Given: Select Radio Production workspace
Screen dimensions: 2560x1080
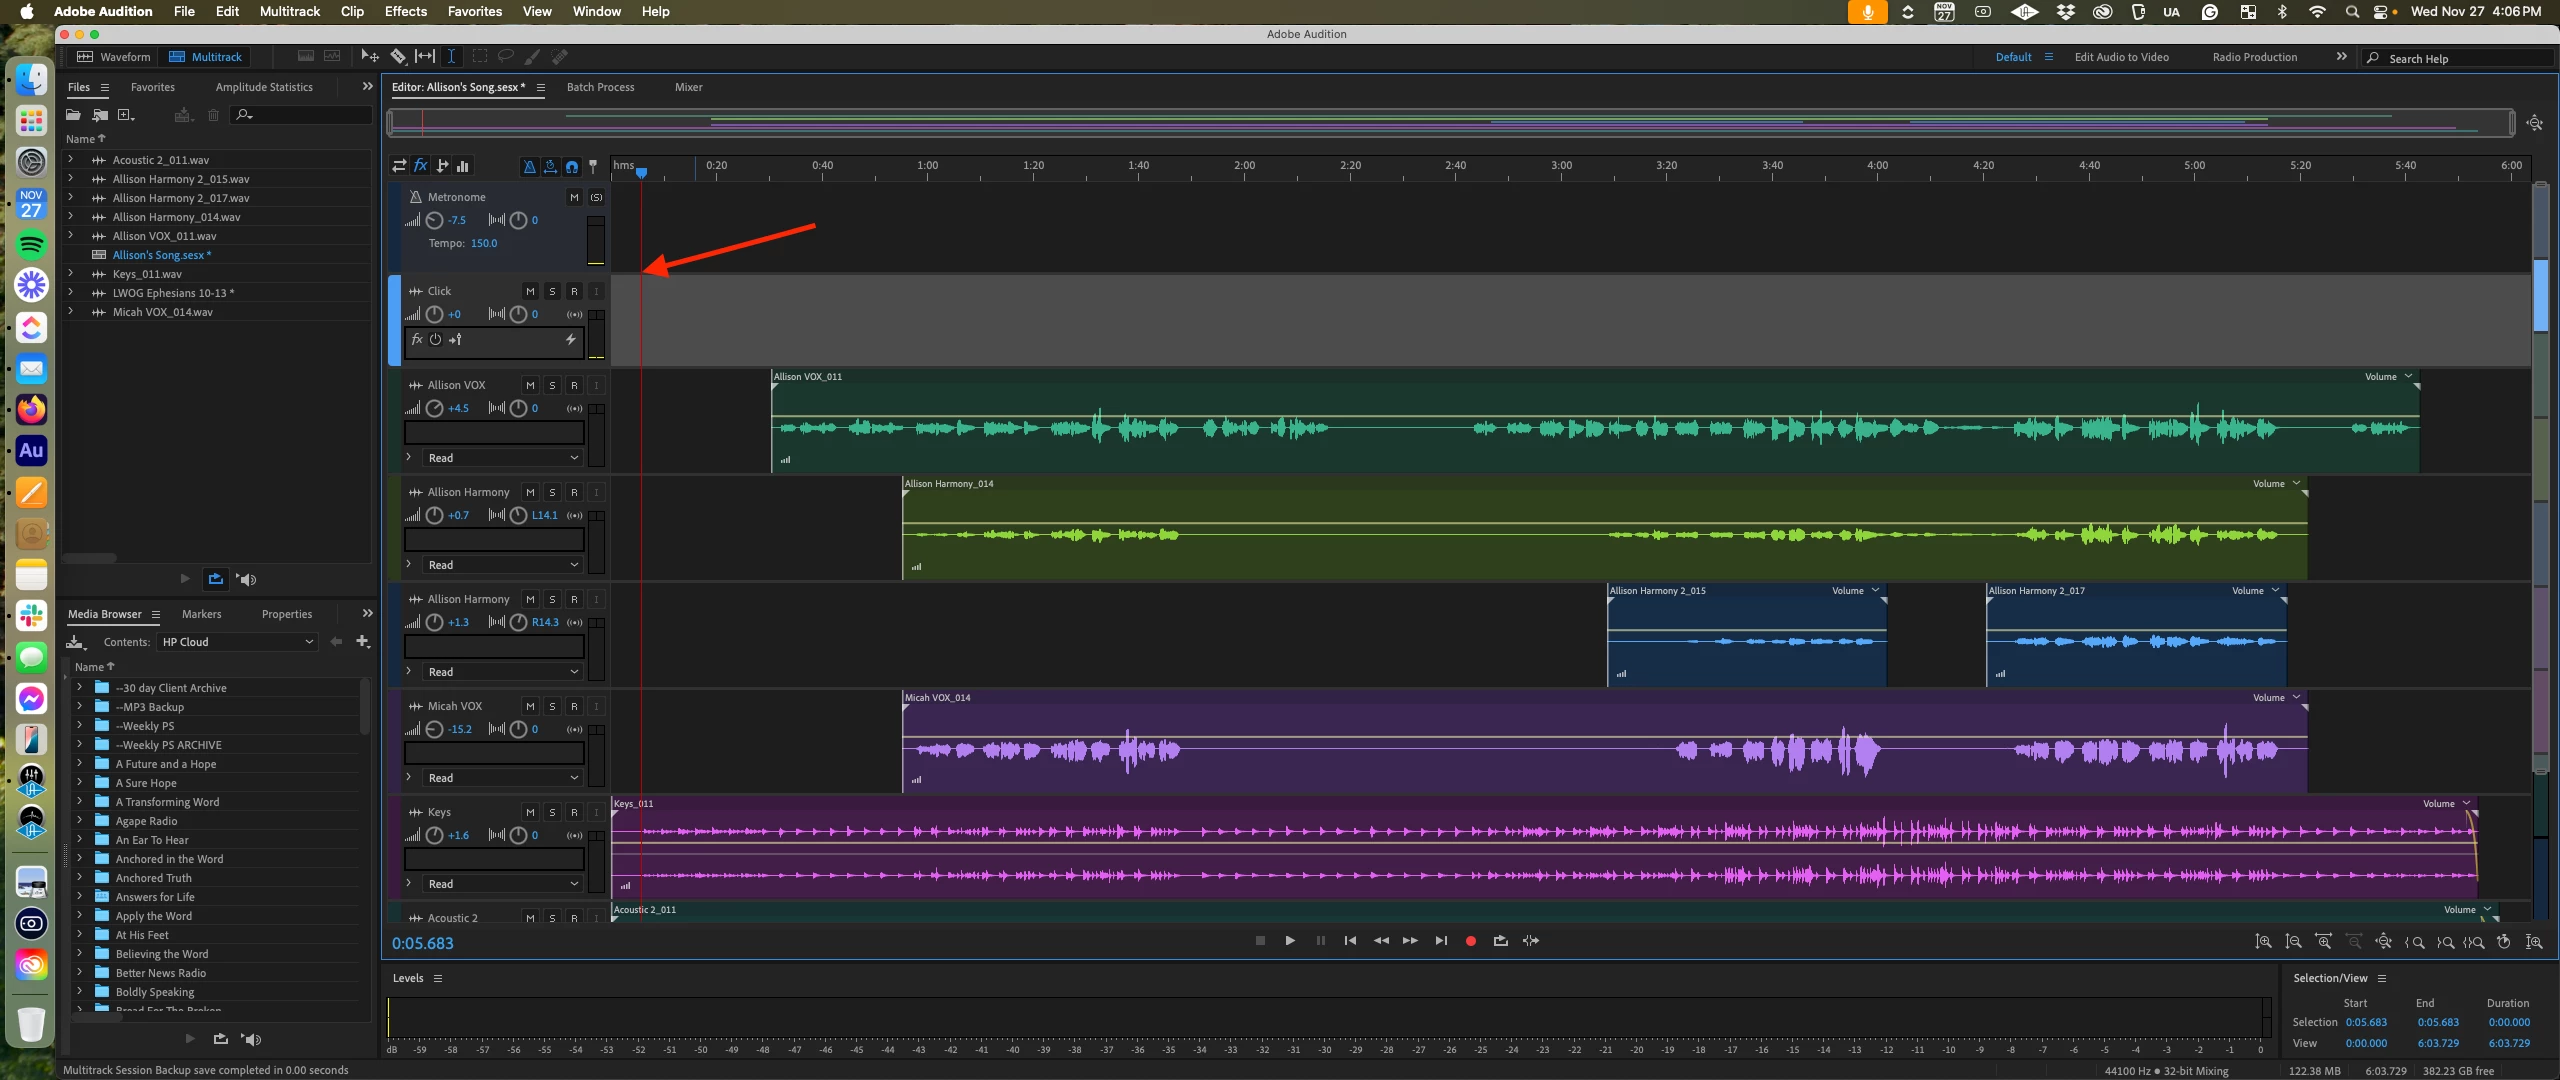Looking at the screenshot, I should coord(2254,57).
